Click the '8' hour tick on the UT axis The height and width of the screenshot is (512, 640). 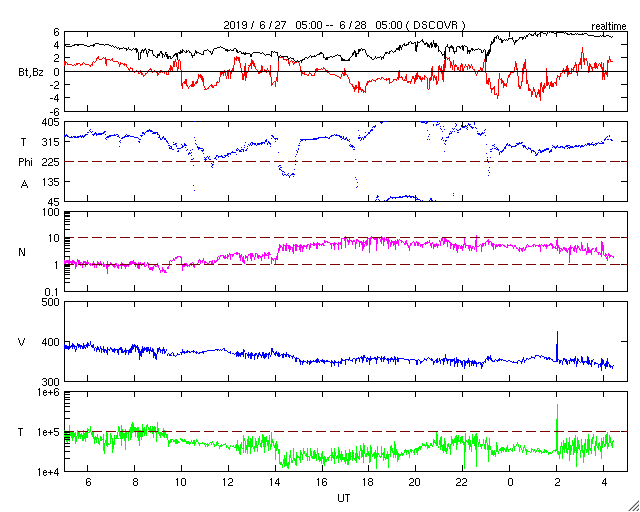pos(135,482)
